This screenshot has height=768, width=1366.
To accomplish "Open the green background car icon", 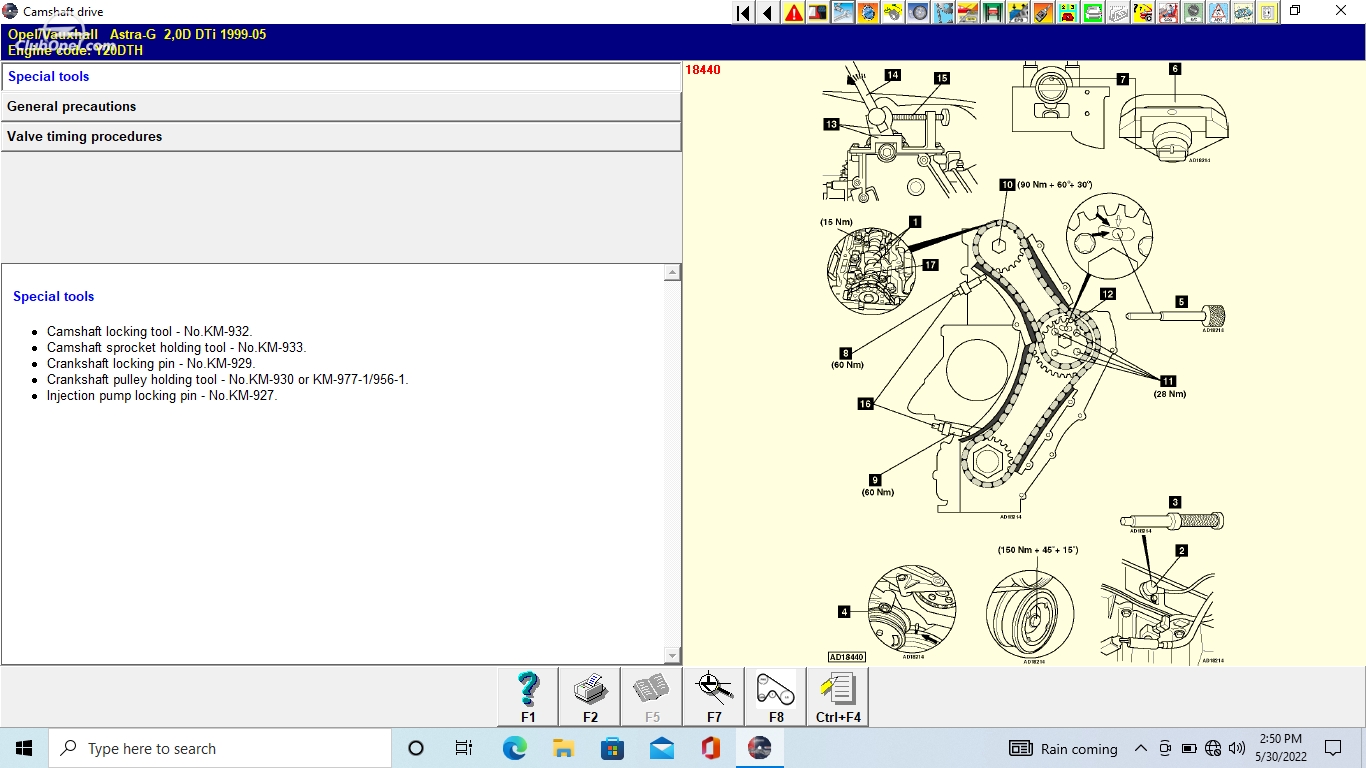I will point(1094,13).
